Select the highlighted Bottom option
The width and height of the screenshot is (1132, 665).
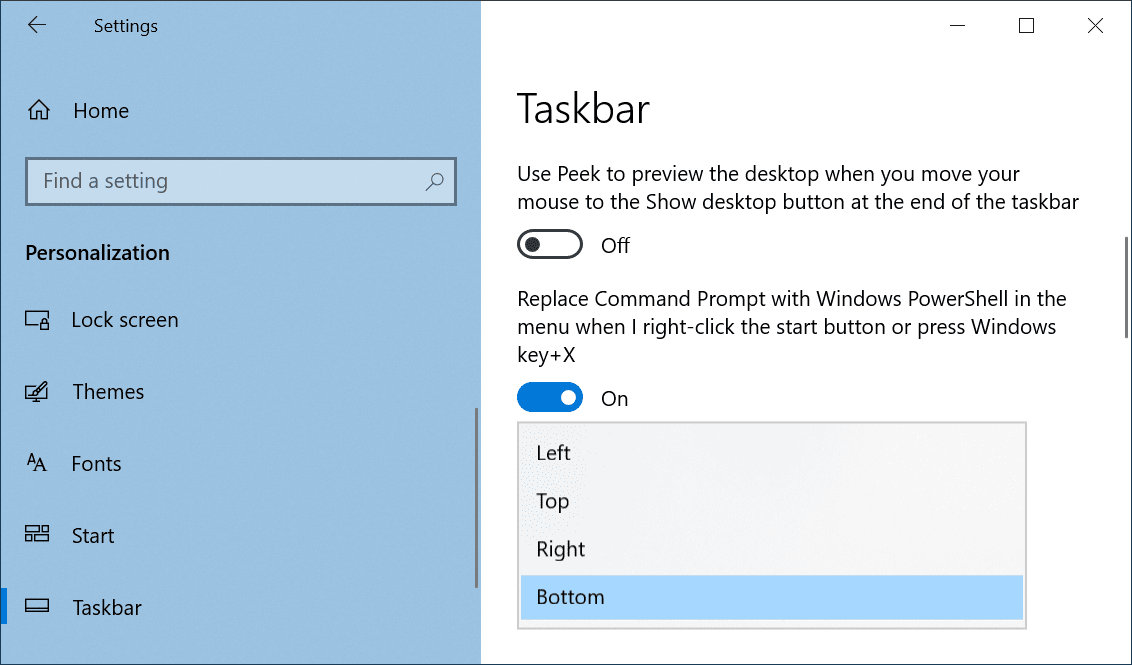click(570, 597)
